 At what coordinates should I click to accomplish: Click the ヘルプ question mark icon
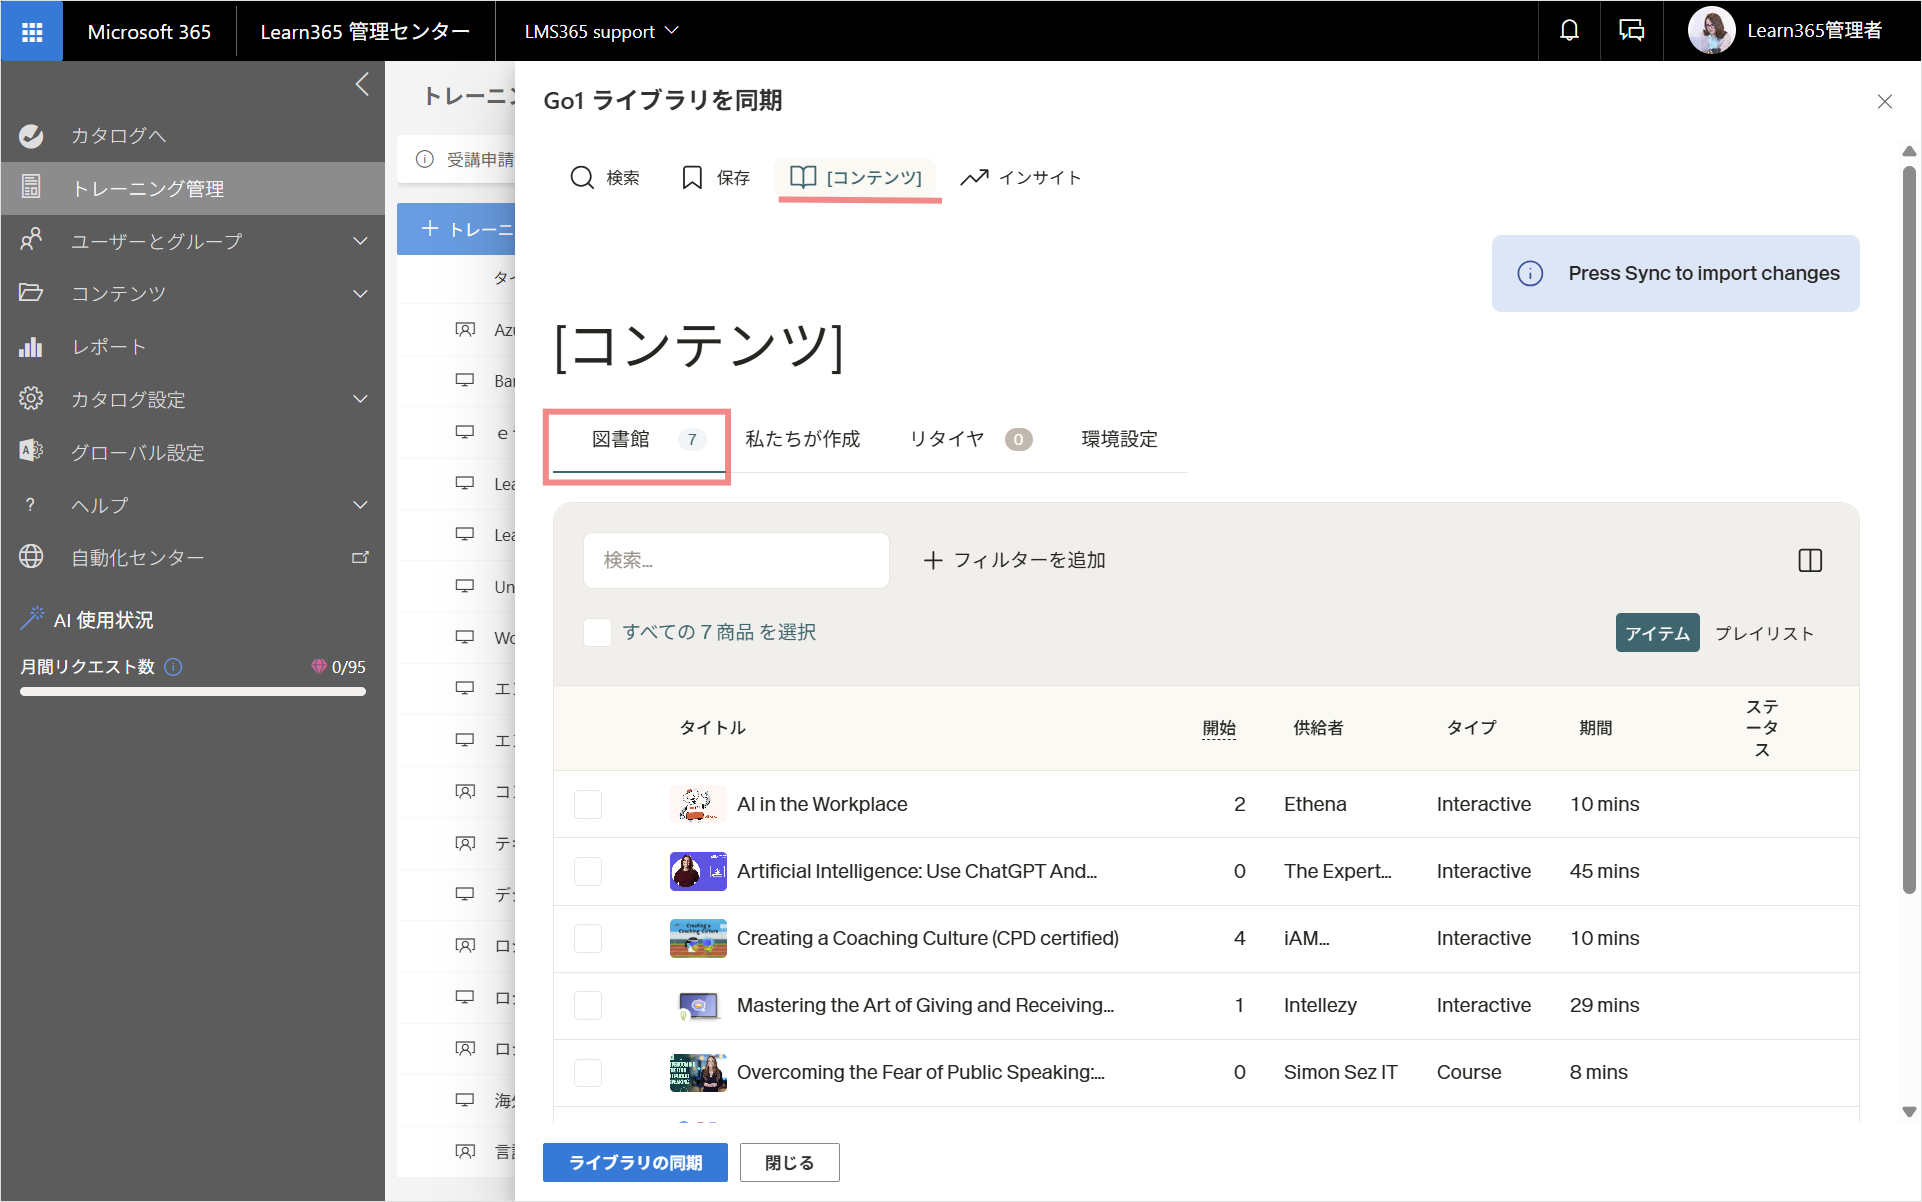coord(31,505)
